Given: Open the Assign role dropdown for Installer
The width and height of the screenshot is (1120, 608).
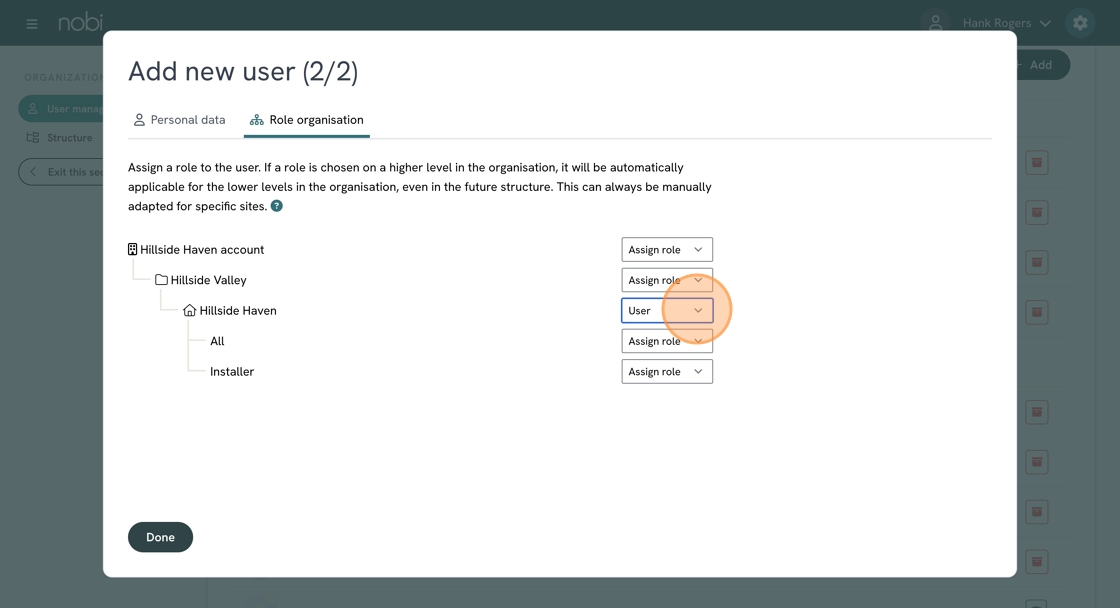Looking at the screenshot, I should pyautogui.click(x=667, y=372).
